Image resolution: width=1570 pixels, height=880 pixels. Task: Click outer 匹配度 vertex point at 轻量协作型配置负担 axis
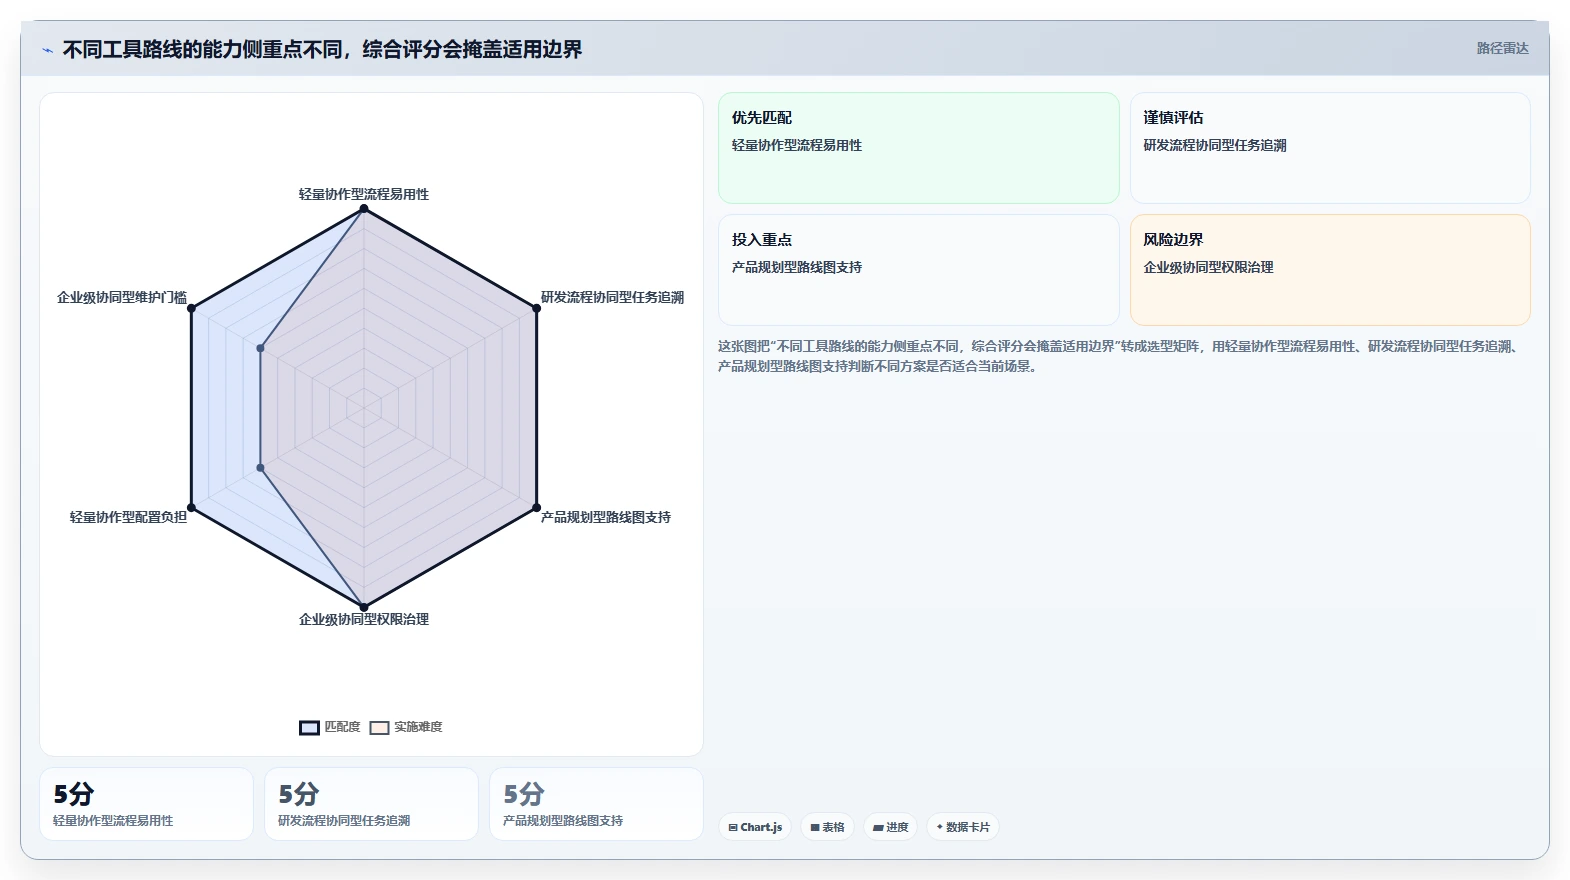192,507
